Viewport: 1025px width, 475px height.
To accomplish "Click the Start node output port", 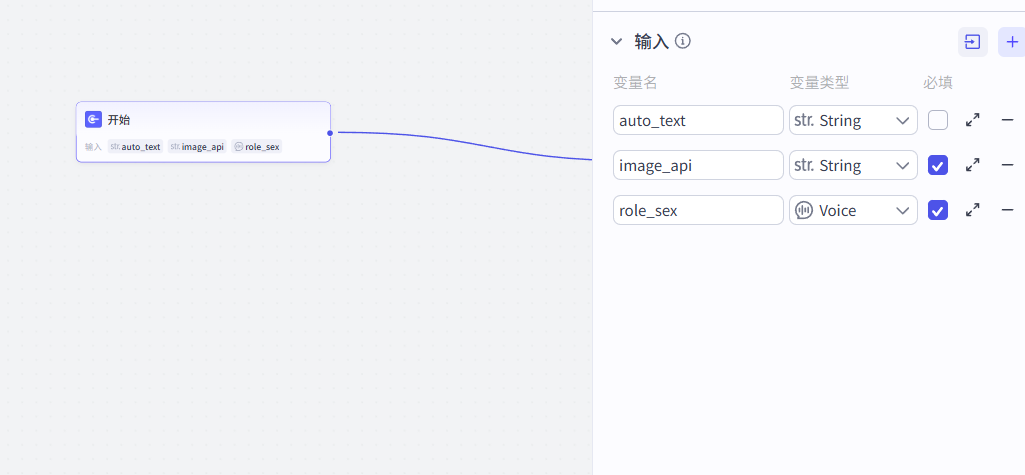I will click(x=330, y=132).
